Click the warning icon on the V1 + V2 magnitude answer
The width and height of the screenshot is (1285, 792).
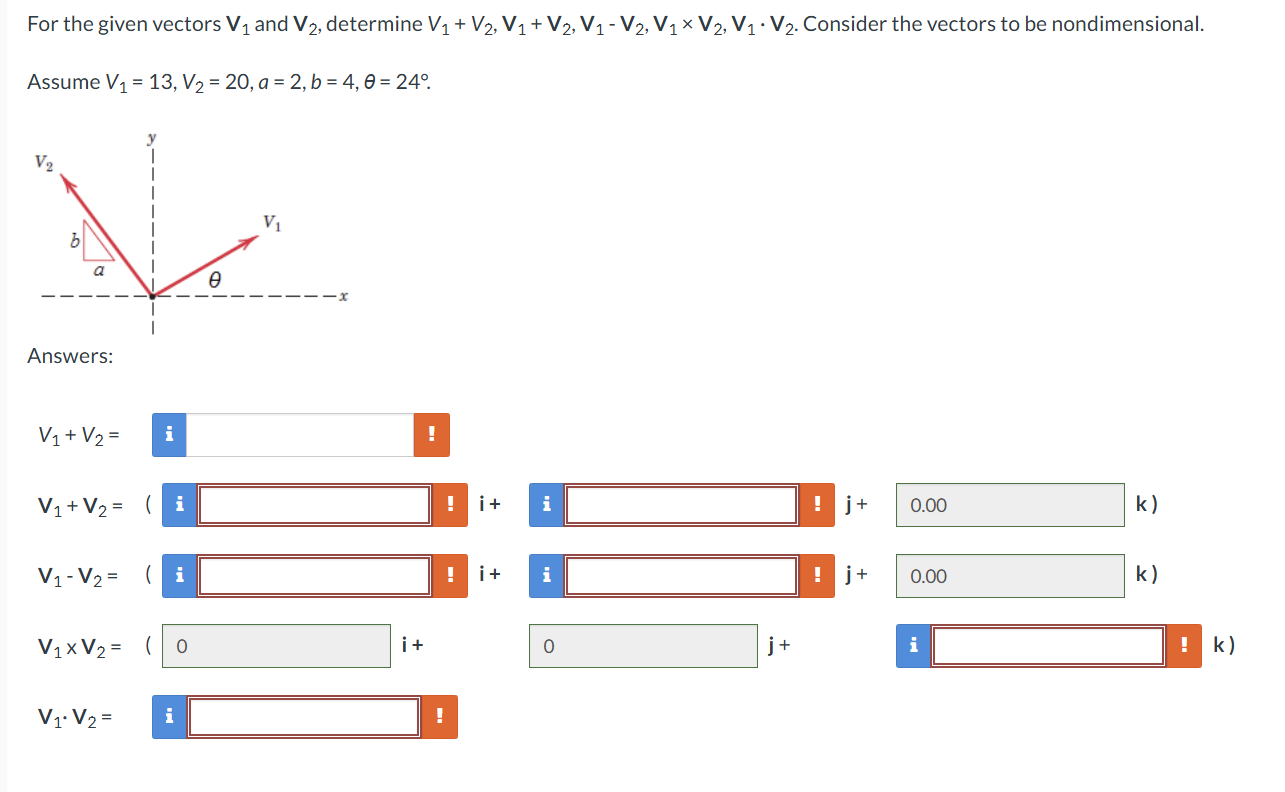point(431,435)
